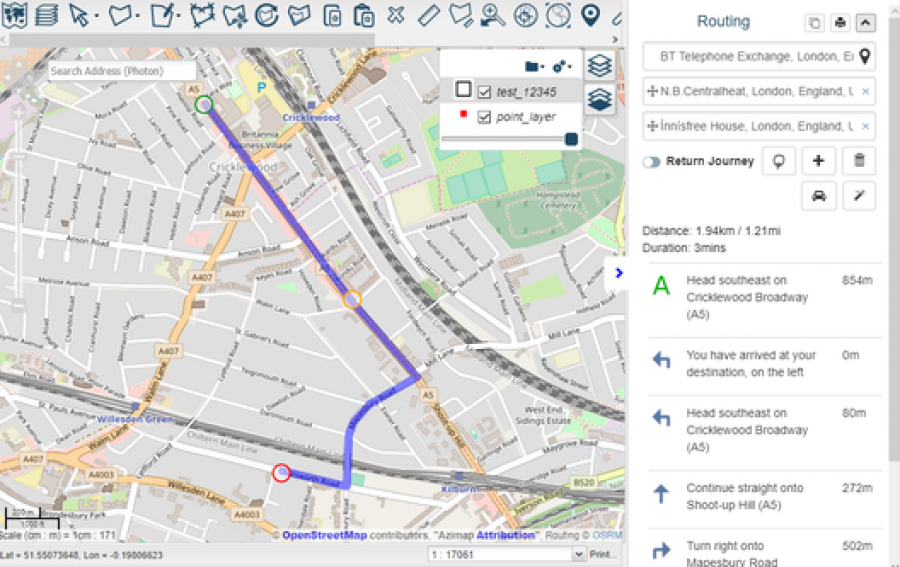
Task: Adjust the layer opacity slider handle
Action: click(x=571, y=139)
